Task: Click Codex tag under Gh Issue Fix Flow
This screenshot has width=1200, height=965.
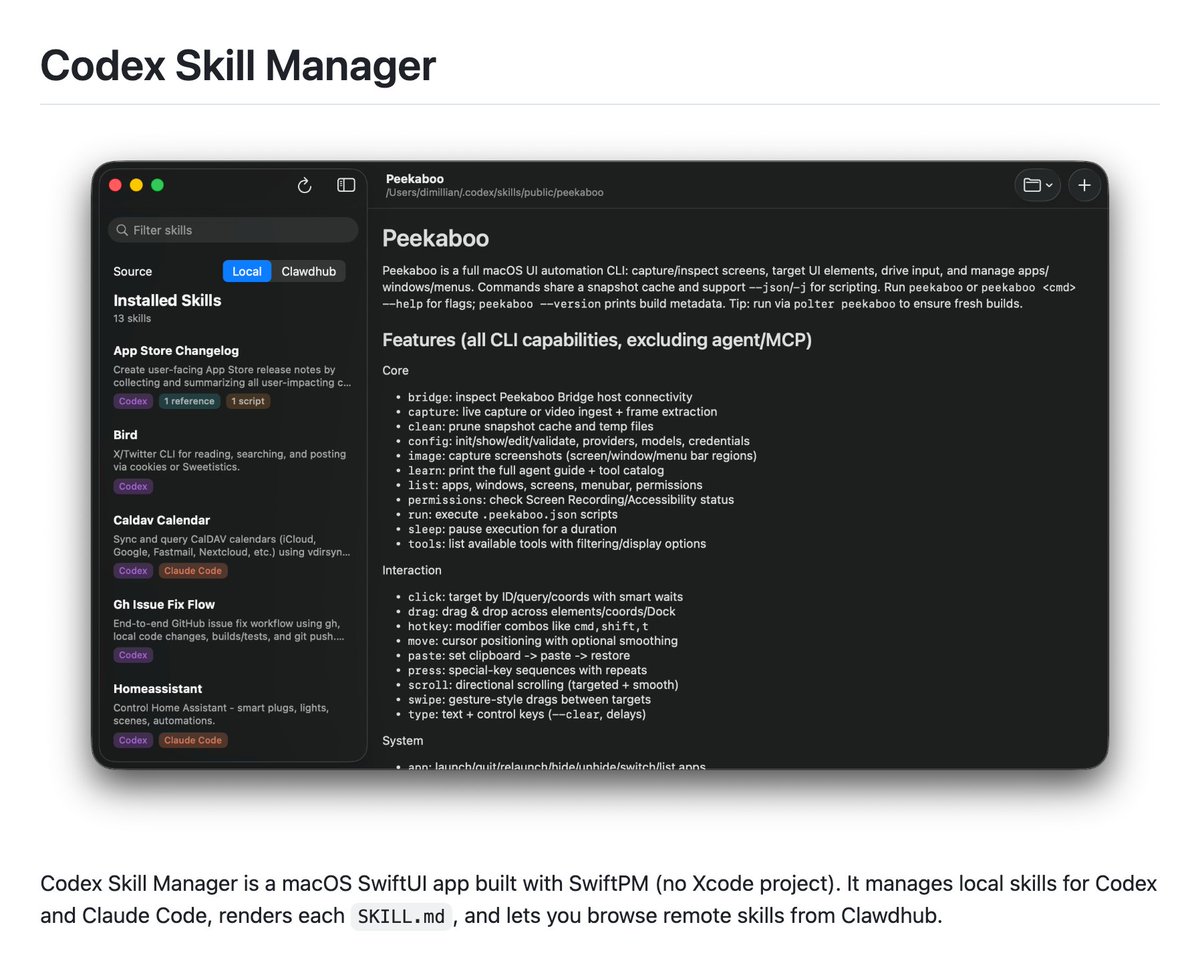Action: point(133,655)
